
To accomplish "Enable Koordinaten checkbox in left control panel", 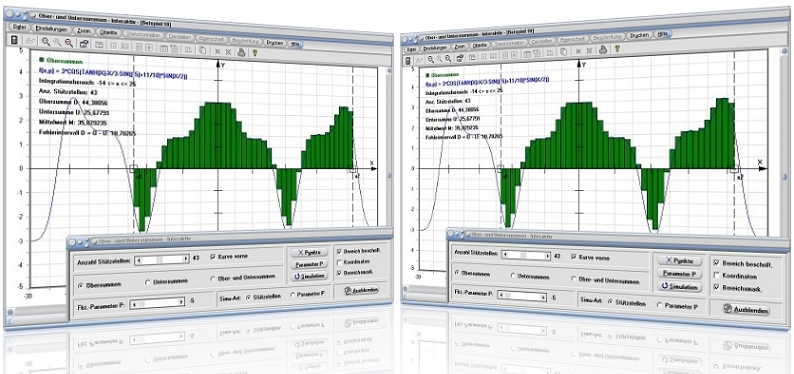I will point(338,262).
